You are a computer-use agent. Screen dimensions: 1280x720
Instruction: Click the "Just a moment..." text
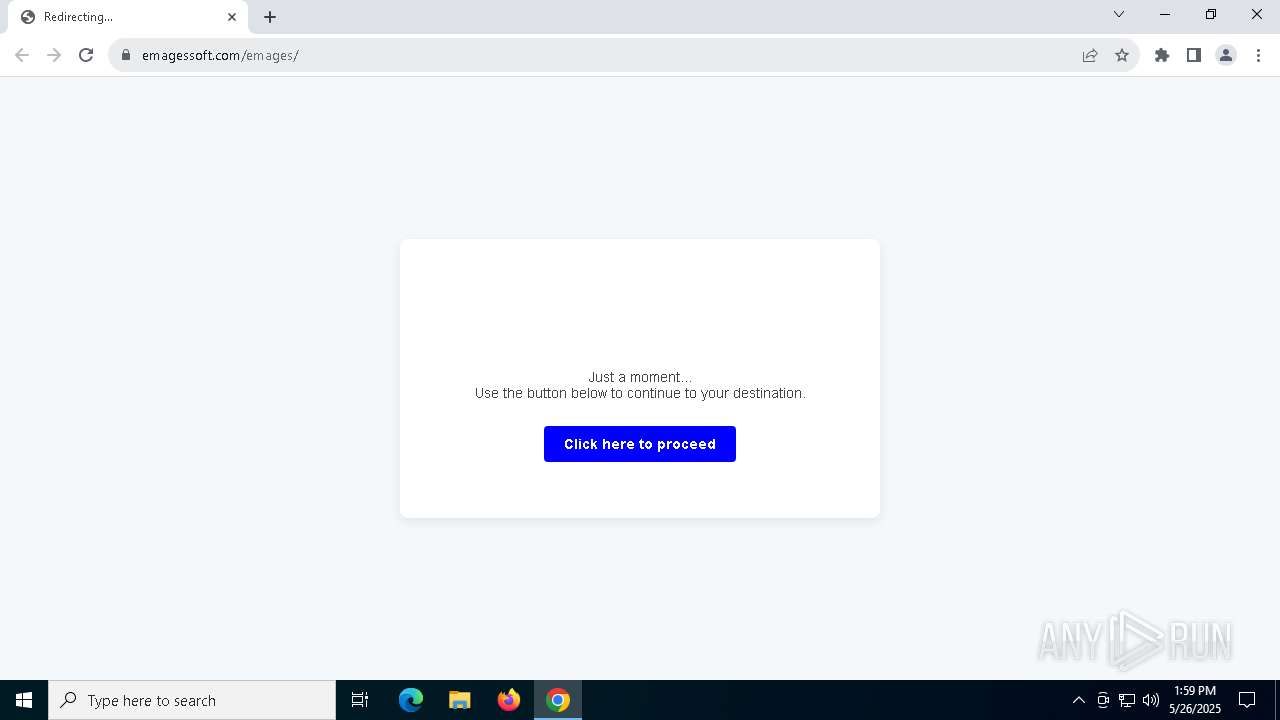(x=640, y=377)
